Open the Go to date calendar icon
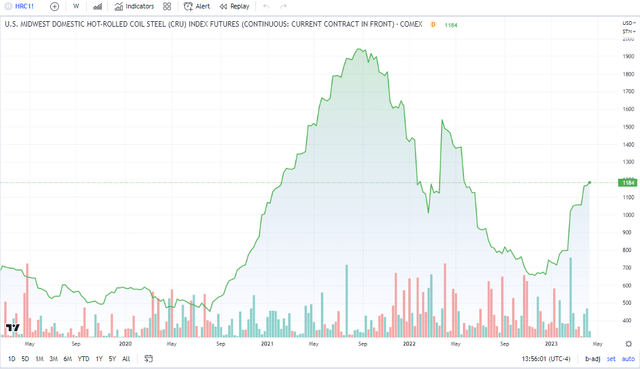This screenshot has height=369, width=640. (x=149, y=359)
